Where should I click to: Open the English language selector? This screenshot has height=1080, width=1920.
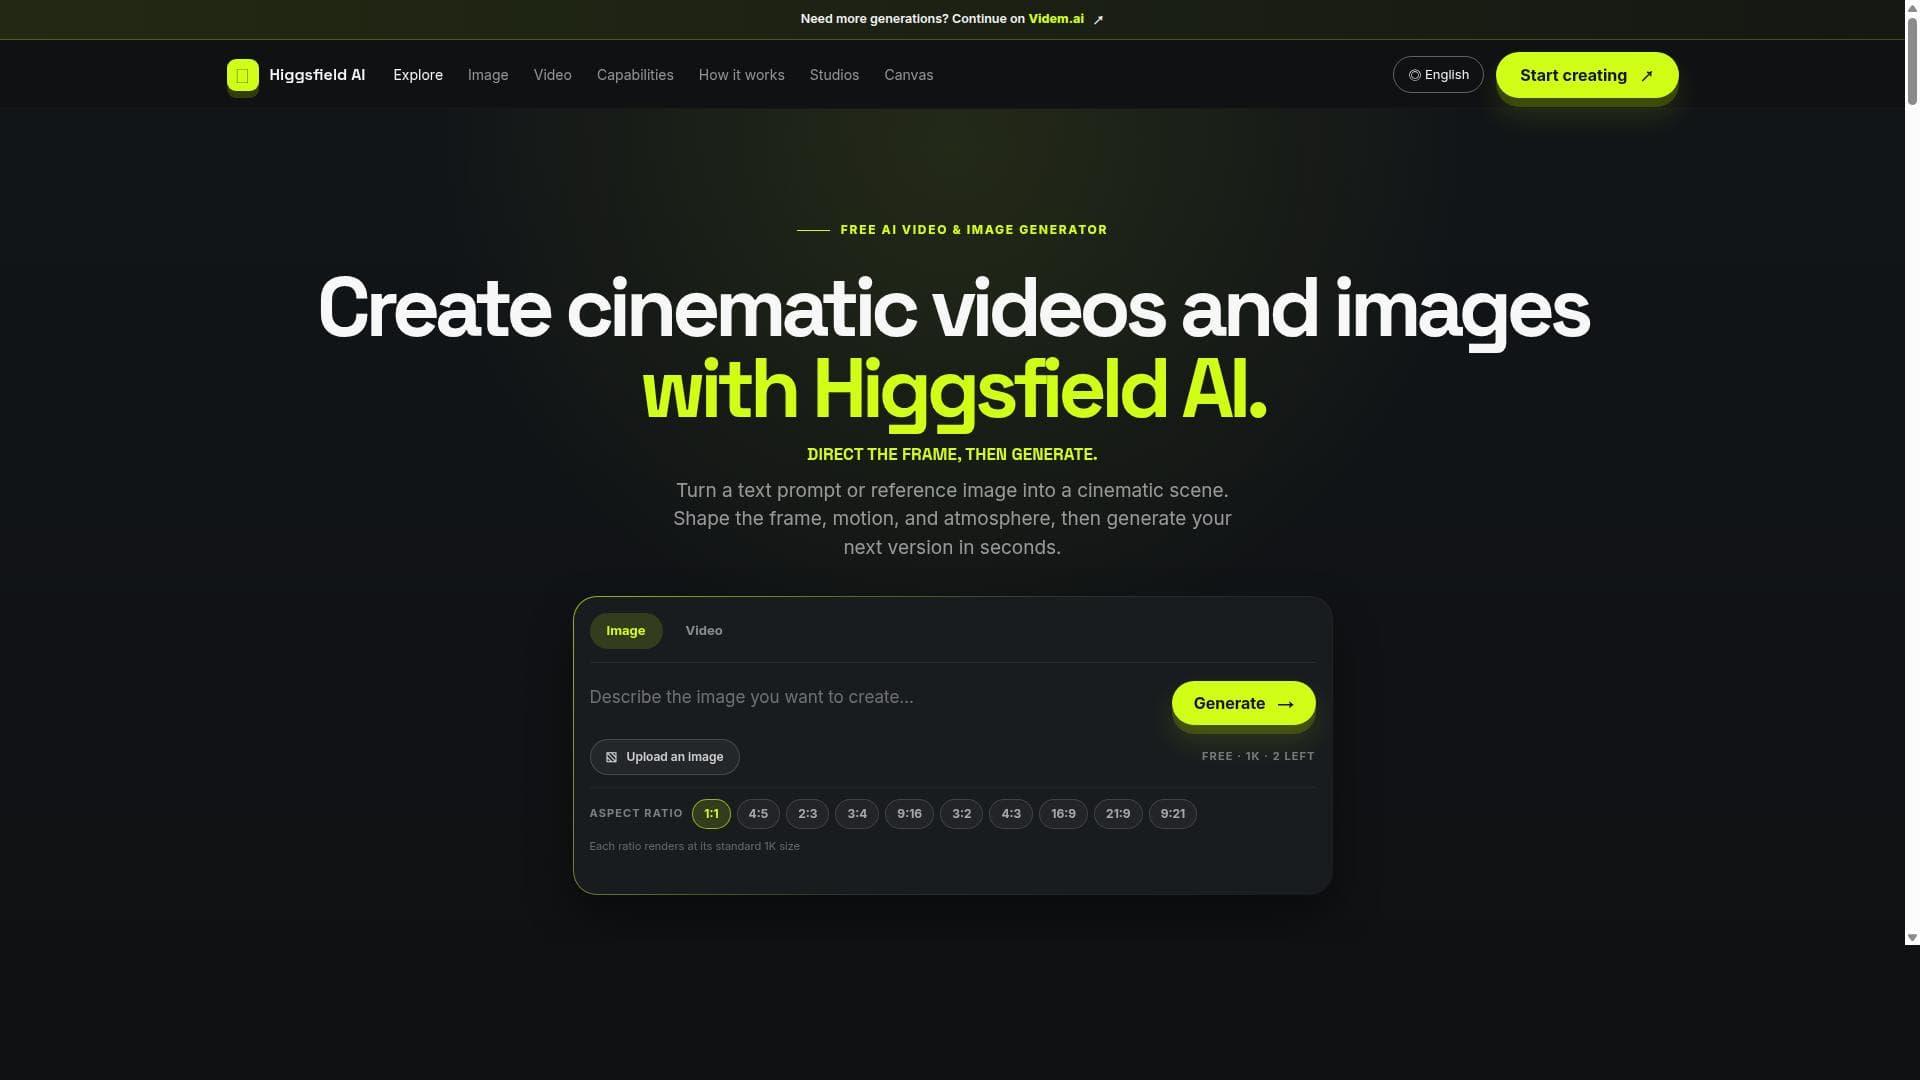click(x=1438, y=75)
